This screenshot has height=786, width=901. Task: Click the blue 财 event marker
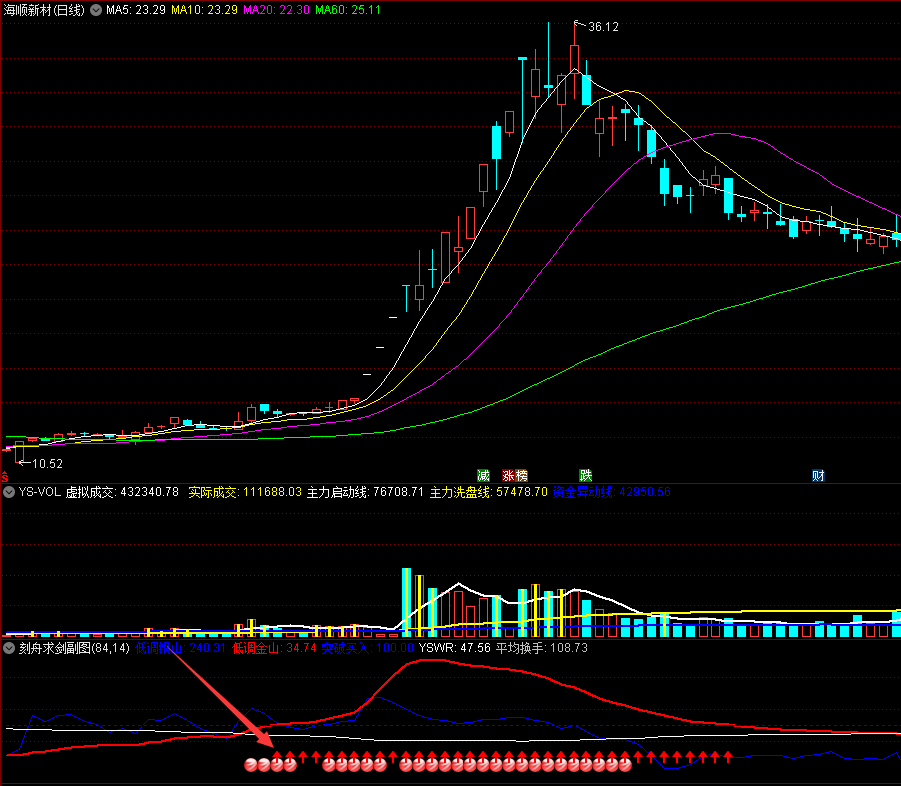[x=818, y=475]
